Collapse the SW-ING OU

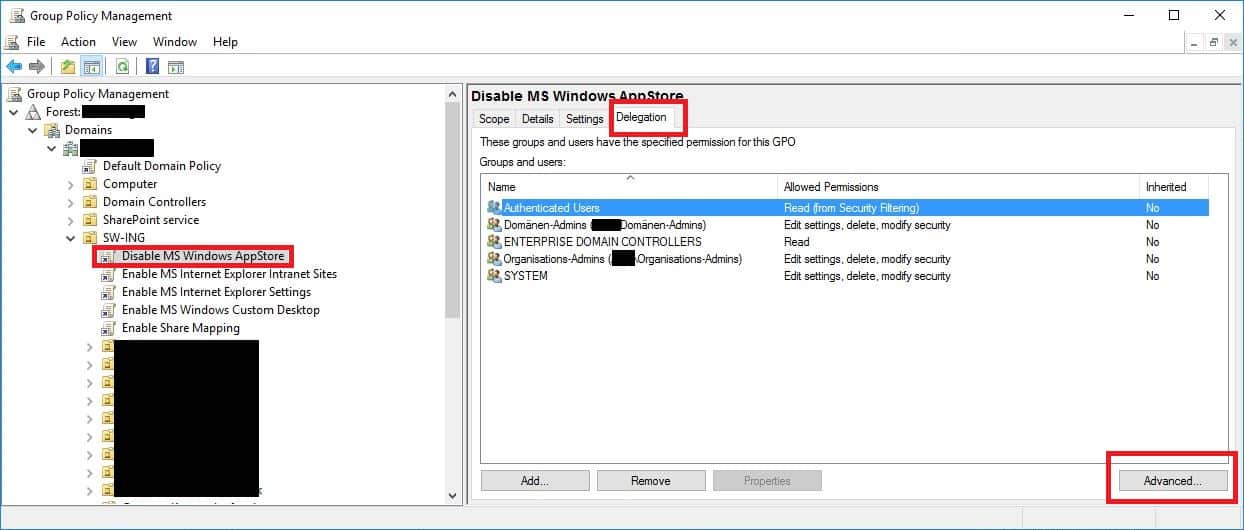pyautogui.click(x=71, y=238)
